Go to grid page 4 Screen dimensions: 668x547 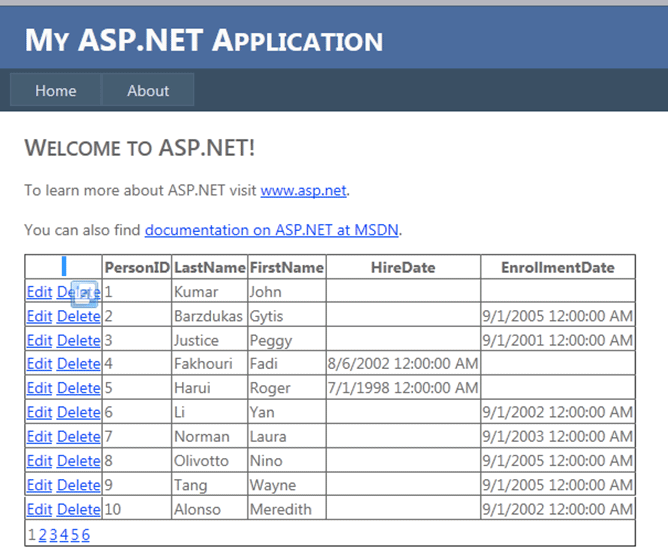[x=64, y=535]
